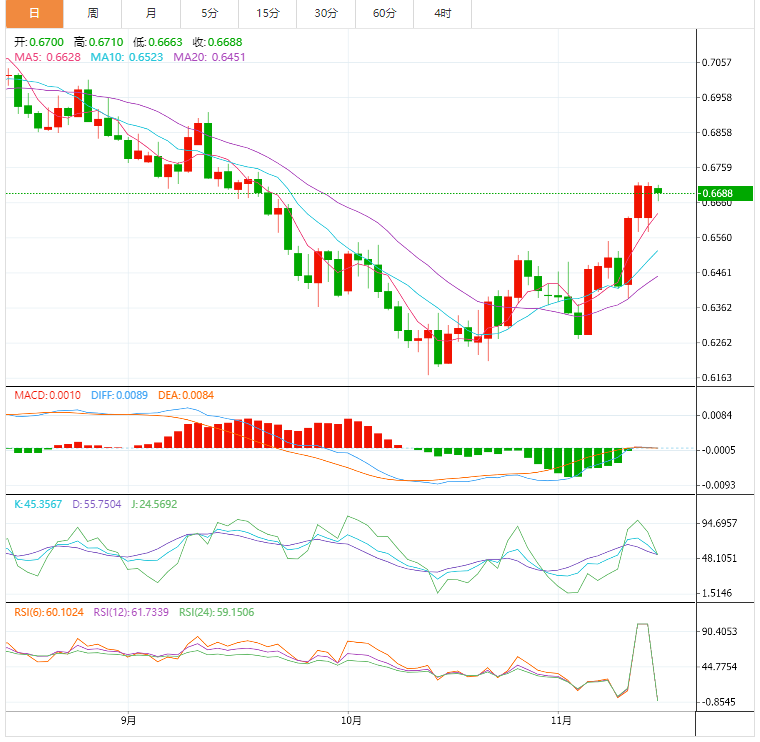This screenshot has width=760, height=742.
Task: Click the DEA: 0.0084 indicator label
Action: (186, 395)
